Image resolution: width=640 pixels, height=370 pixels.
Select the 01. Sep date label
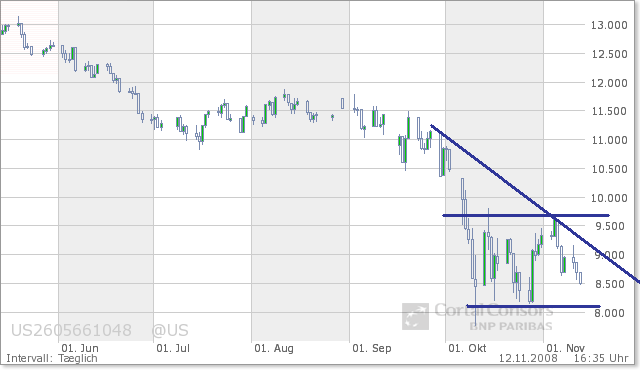pos(372,348)
